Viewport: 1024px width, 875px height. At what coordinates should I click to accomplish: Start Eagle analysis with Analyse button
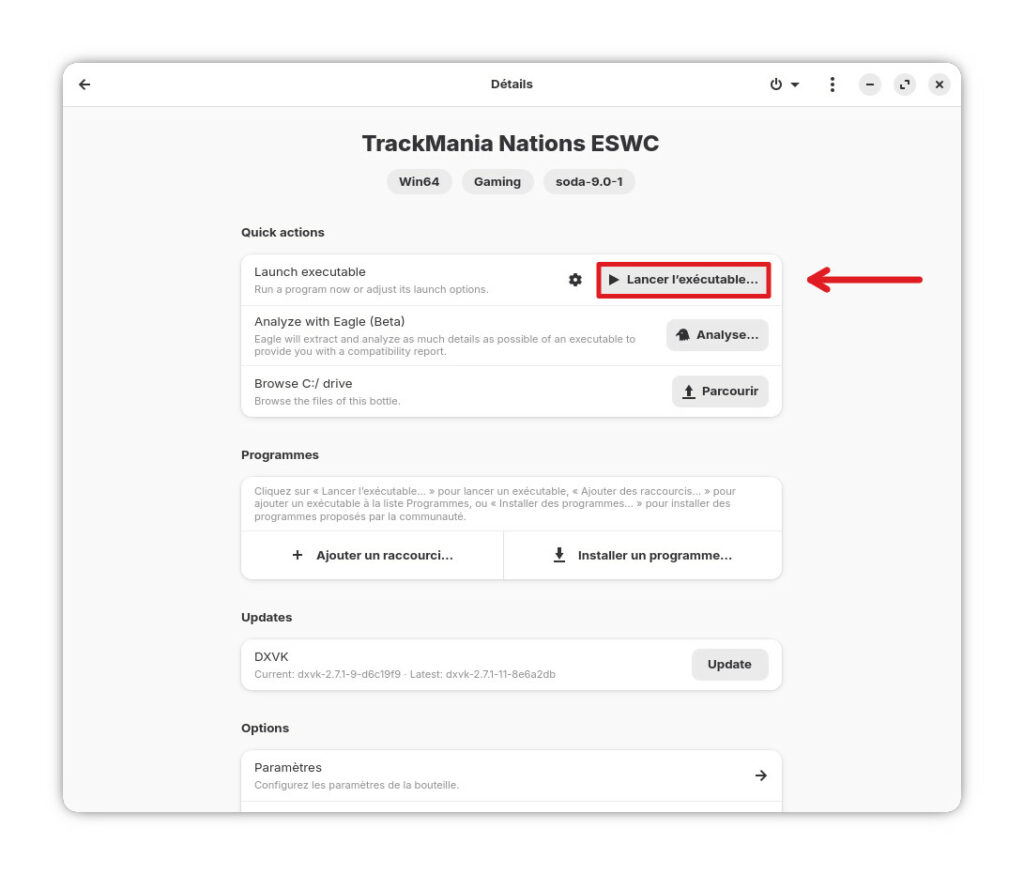pyautogui.click(x=717, y=335)
